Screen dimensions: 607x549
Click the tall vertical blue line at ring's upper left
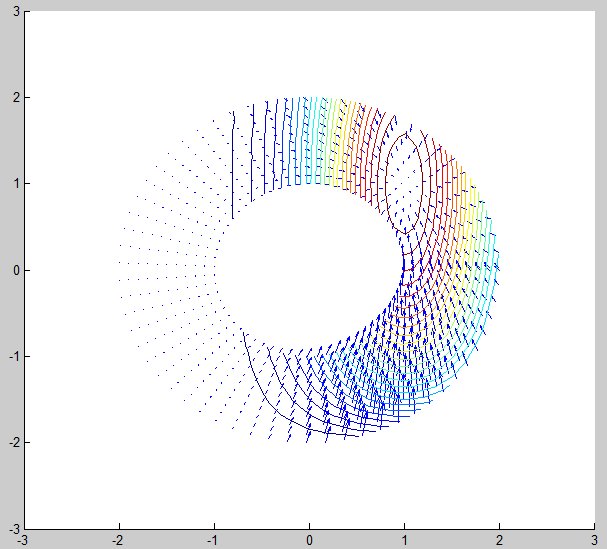(233, 165)
